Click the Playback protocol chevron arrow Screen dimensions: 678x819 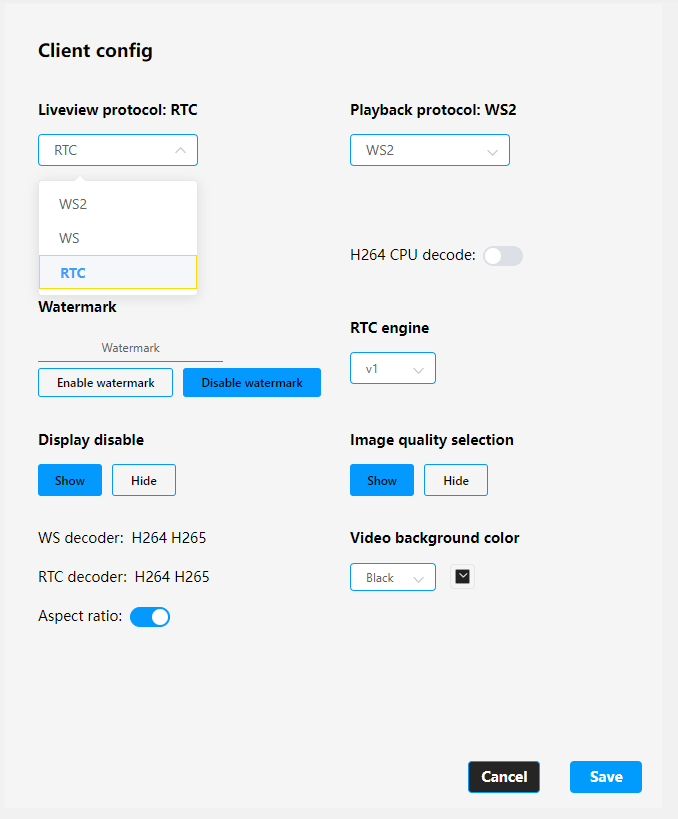[492, 152]
